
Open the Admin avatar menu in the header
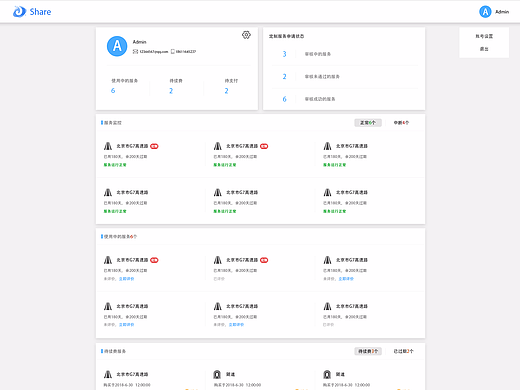485,12
